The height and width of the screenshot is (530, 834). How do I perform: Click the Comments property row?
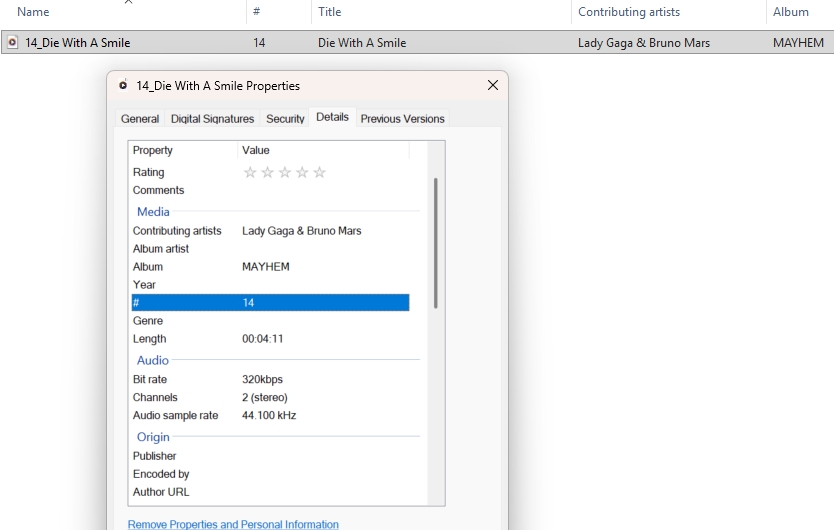click(270, 190)
